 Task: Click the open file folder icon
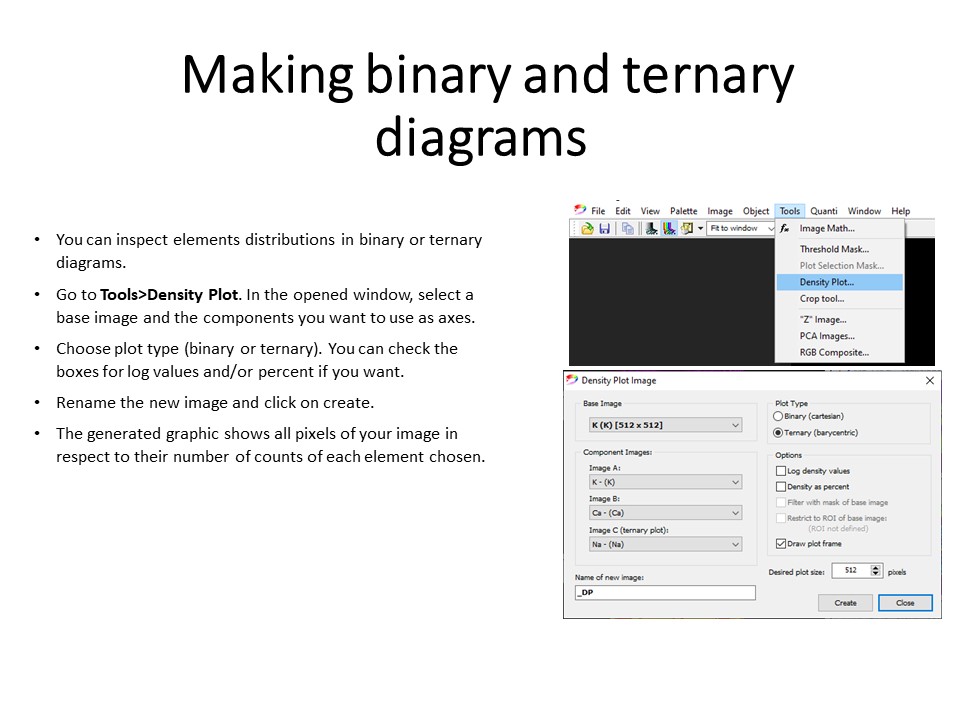pos(588,229)
